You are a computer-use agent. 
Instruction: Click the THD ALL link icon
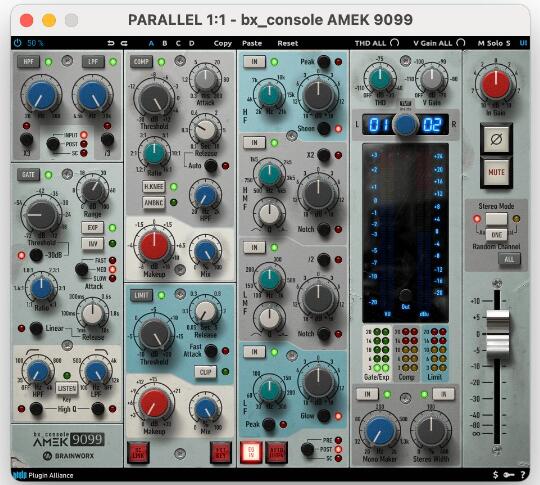pos(395,43)
